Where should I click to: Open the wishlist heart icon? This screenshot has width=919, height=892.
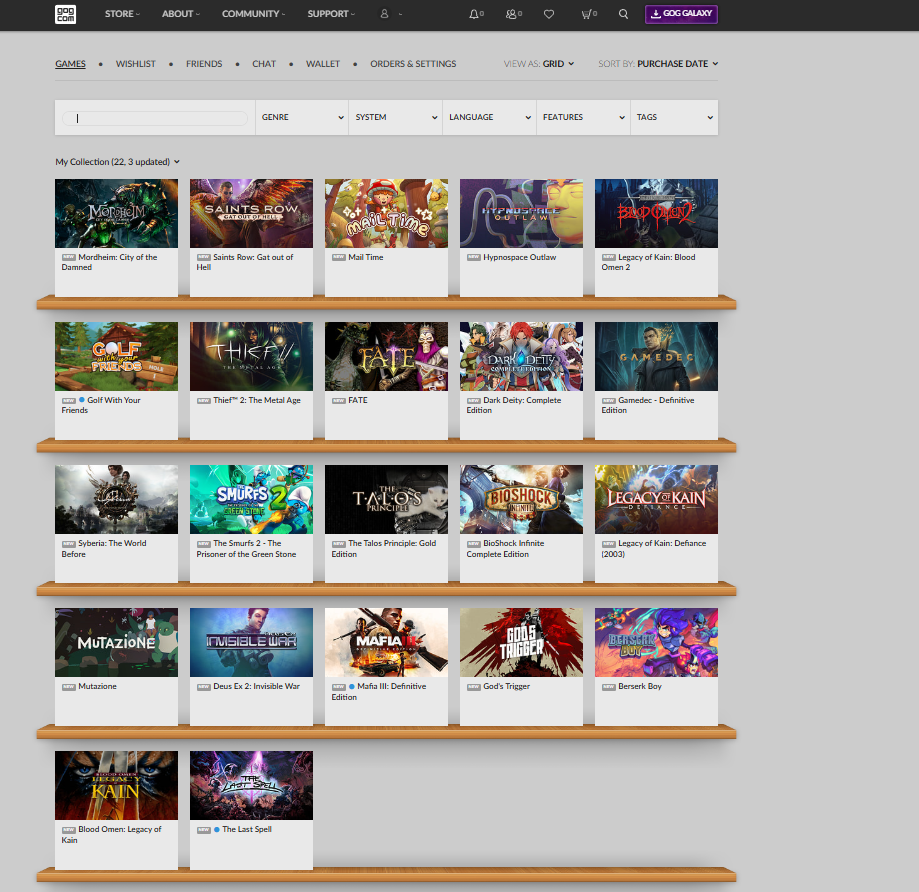pyautogui.click(x=549, y=14)
